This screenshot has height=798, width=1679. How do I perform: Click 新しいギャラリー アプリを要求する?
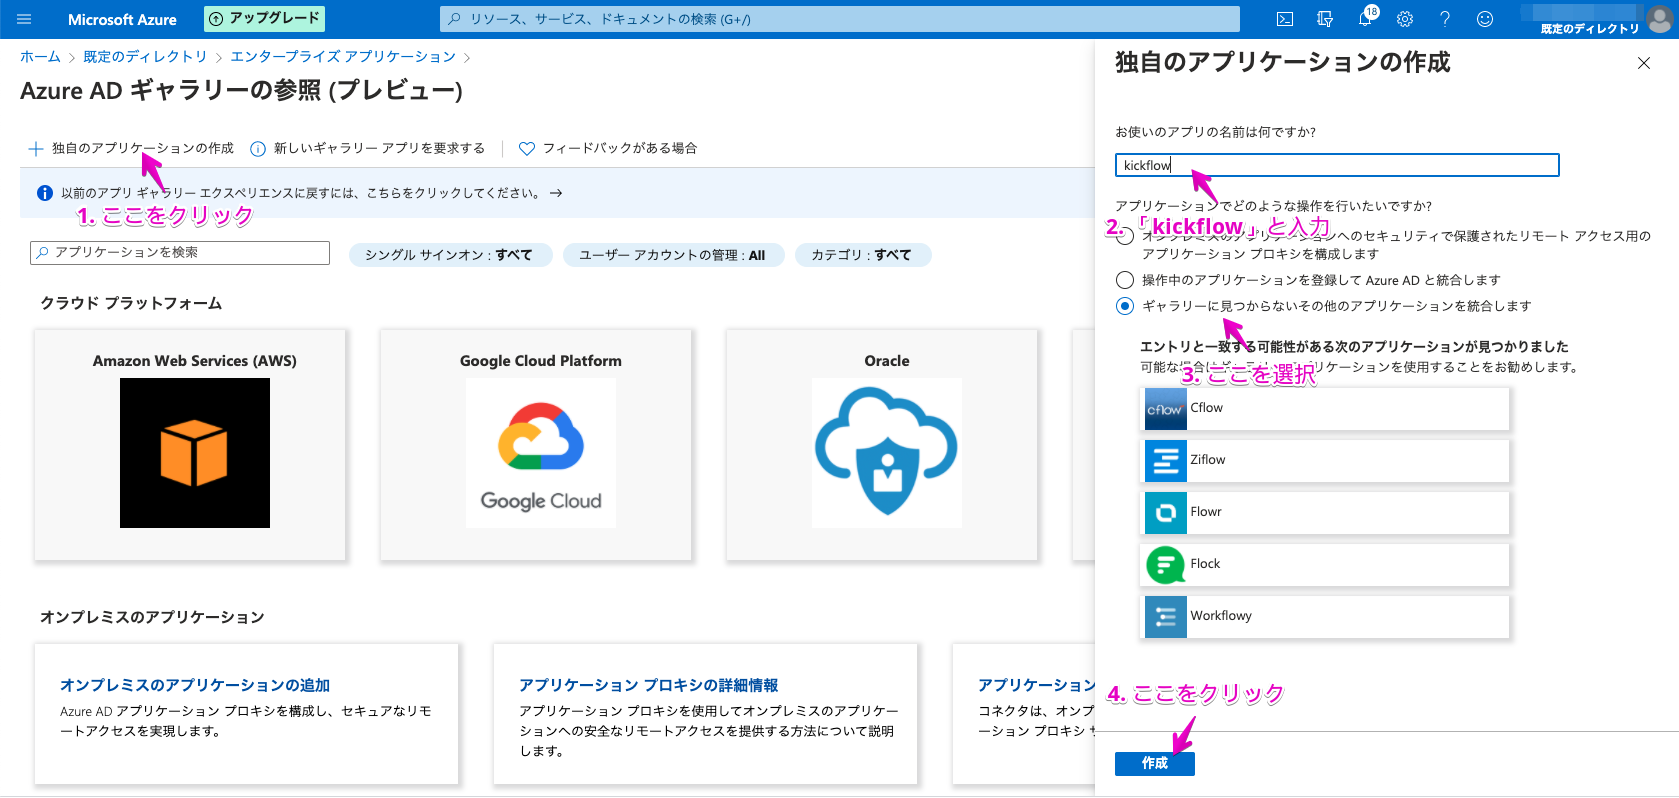click(x=368, y=148)
